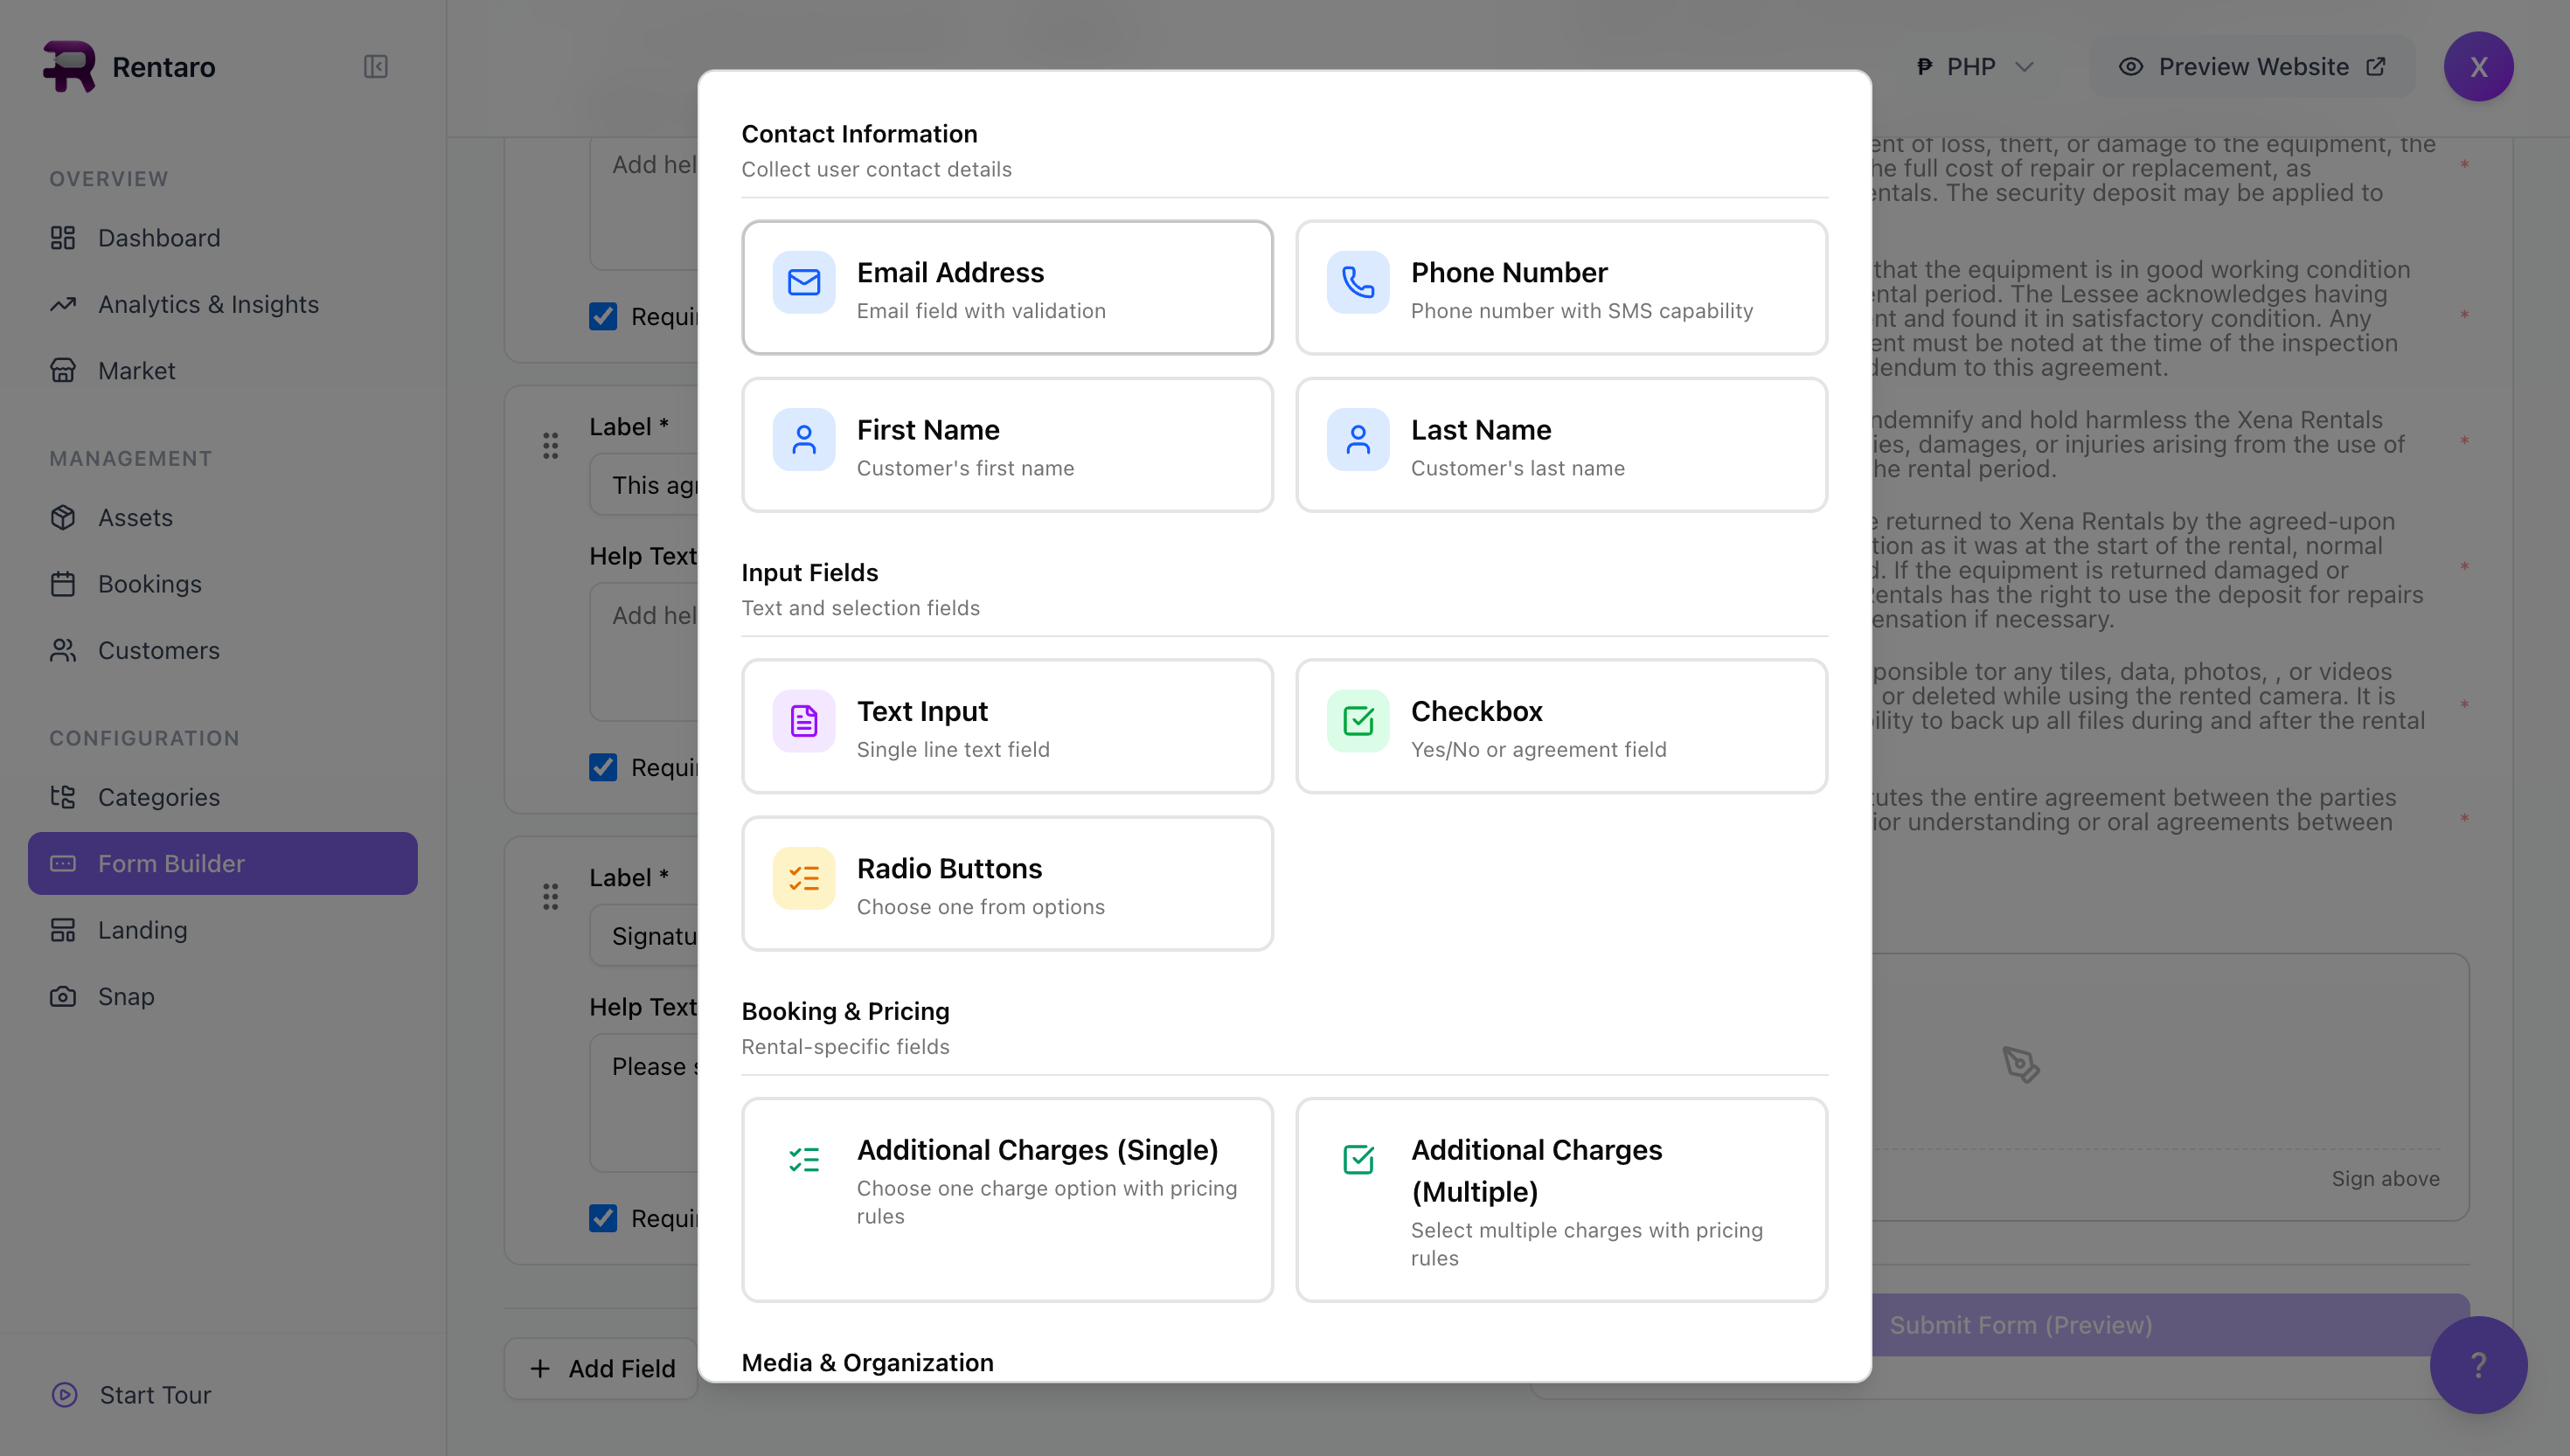Click the Text Input document icon
Viewport: 2570px width, 1456px height.
803,721
